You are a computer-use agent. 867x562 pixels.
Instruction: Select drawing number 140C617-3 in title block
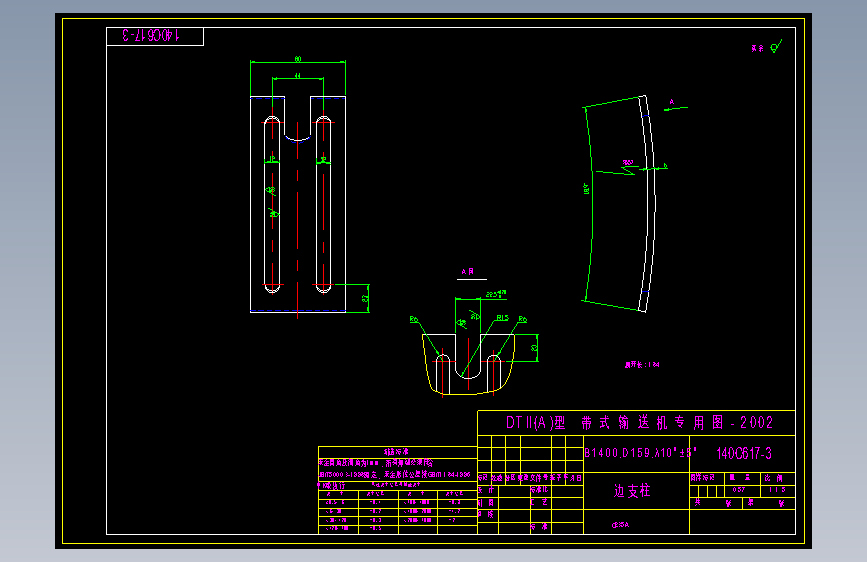(744, 454)
